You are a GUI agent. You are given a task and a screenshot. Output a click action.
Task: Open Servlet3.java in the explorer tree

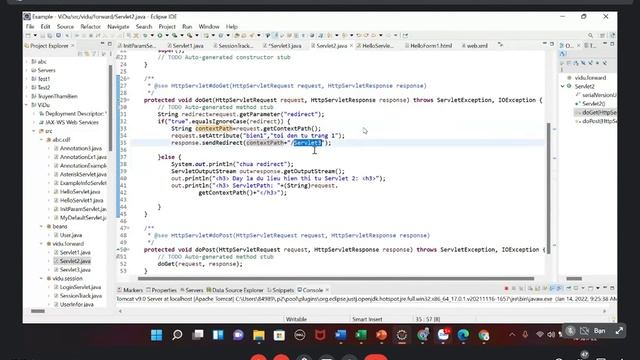tap(75, 270)
